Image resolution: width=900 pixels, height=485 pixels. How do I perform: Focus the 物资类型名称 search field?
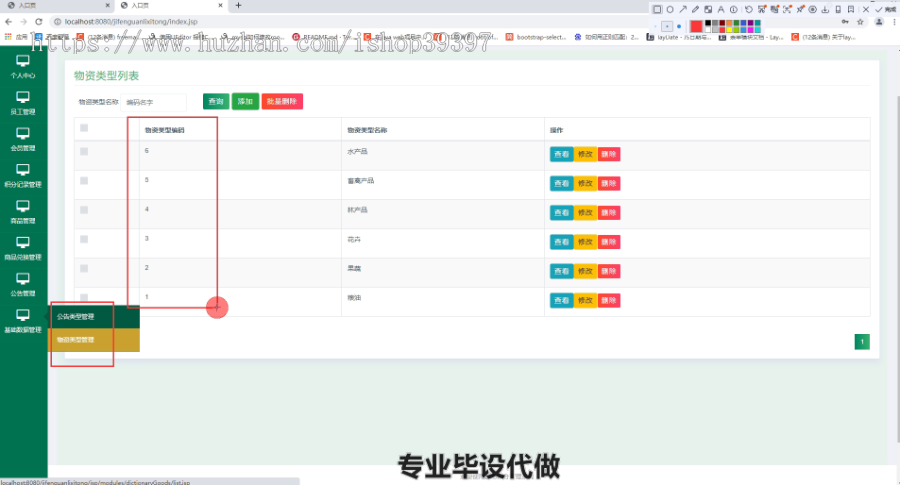tap(153, 102)
